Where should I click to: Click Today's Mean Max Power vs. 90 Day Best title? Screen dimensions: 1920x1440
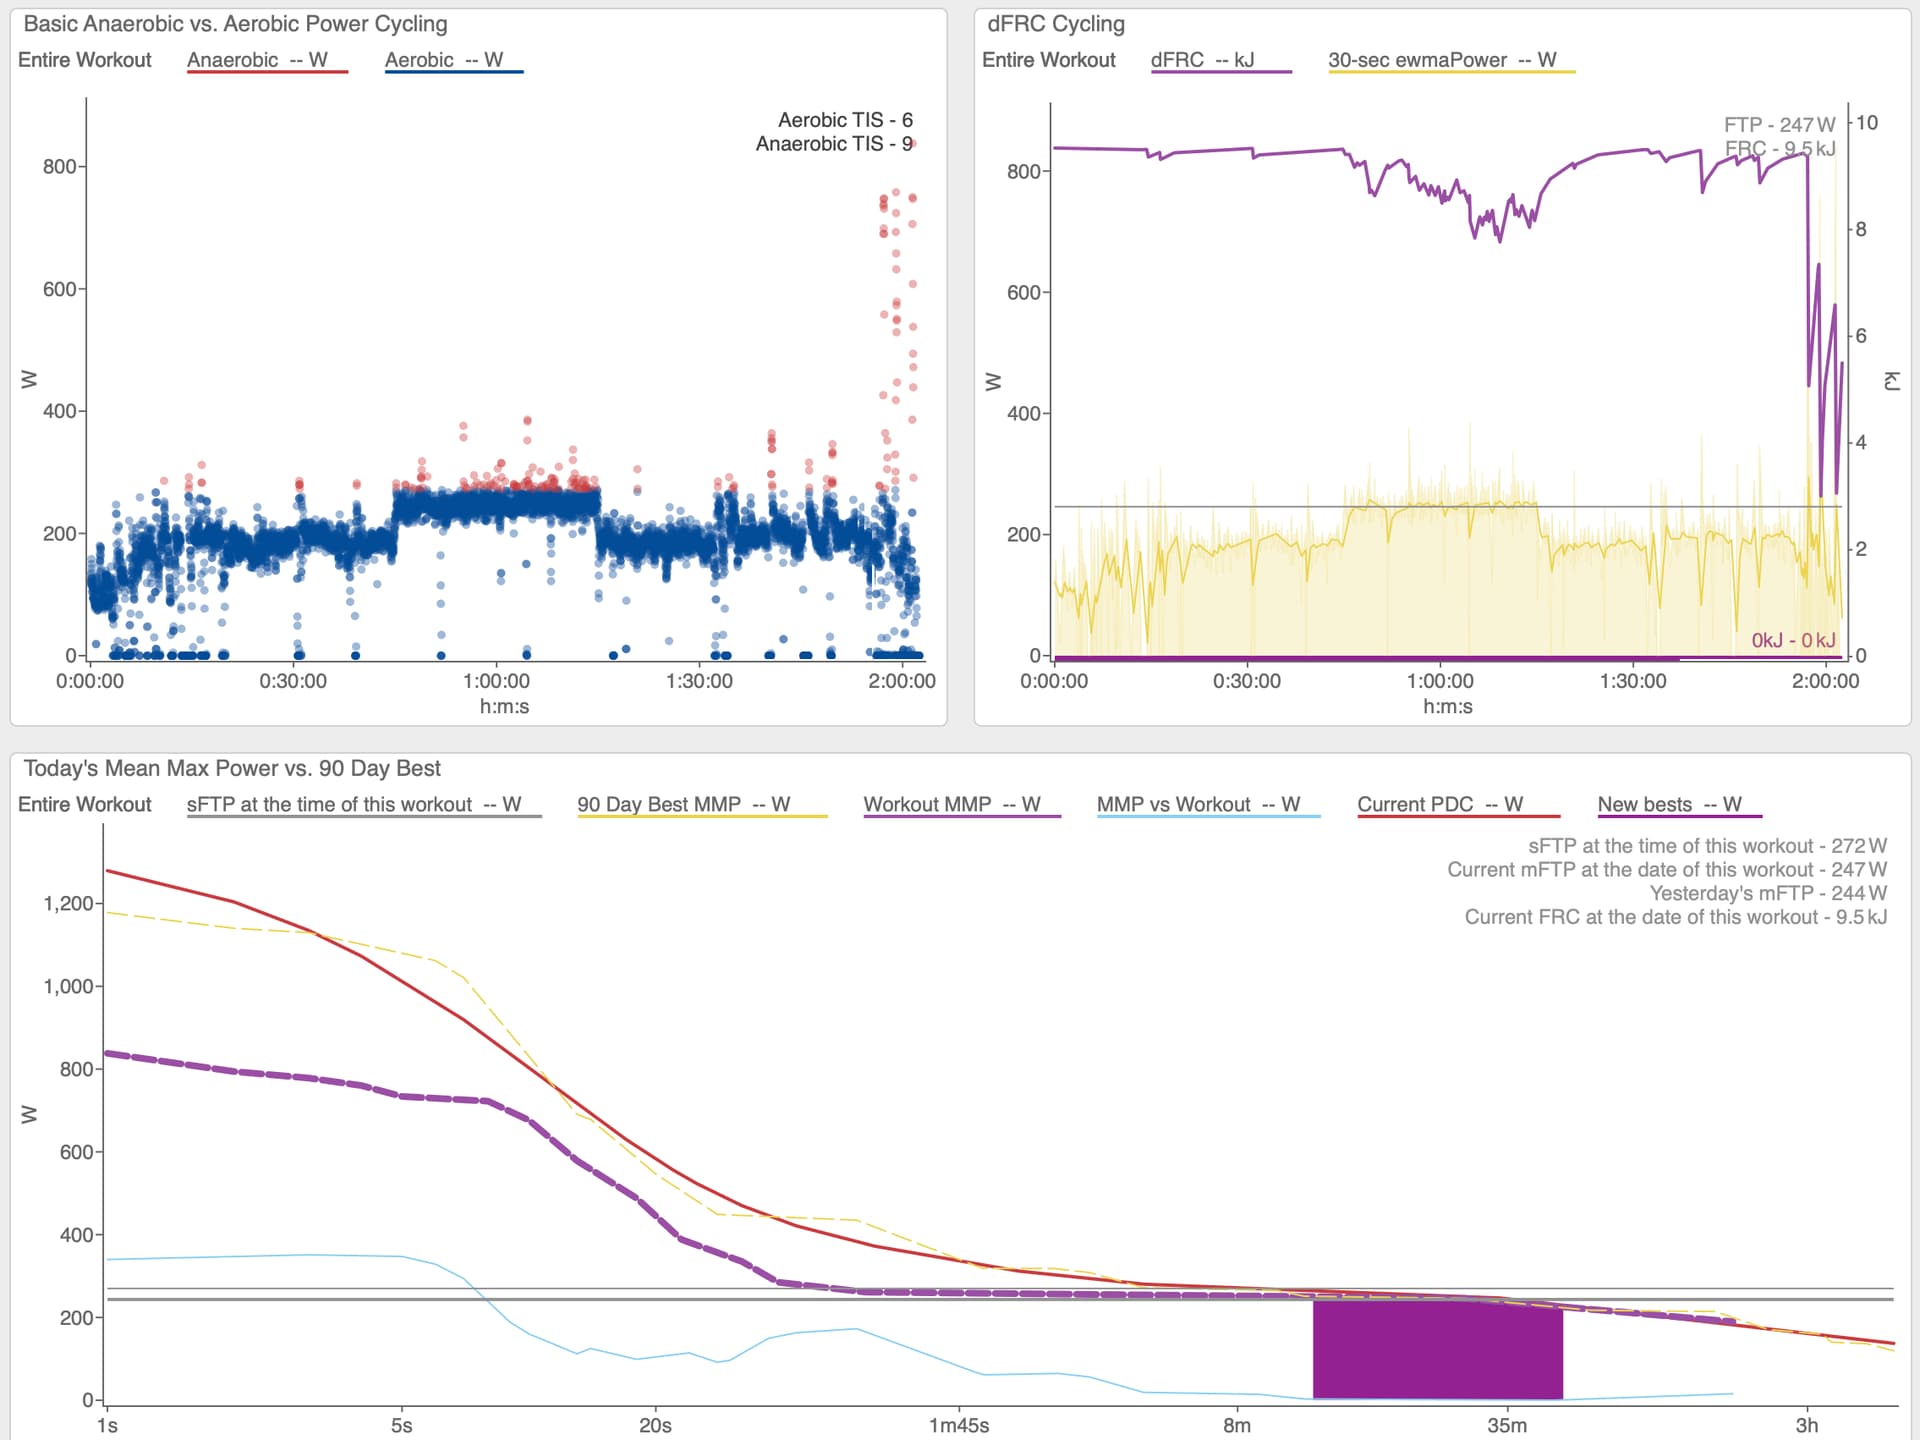pos(232,769)
